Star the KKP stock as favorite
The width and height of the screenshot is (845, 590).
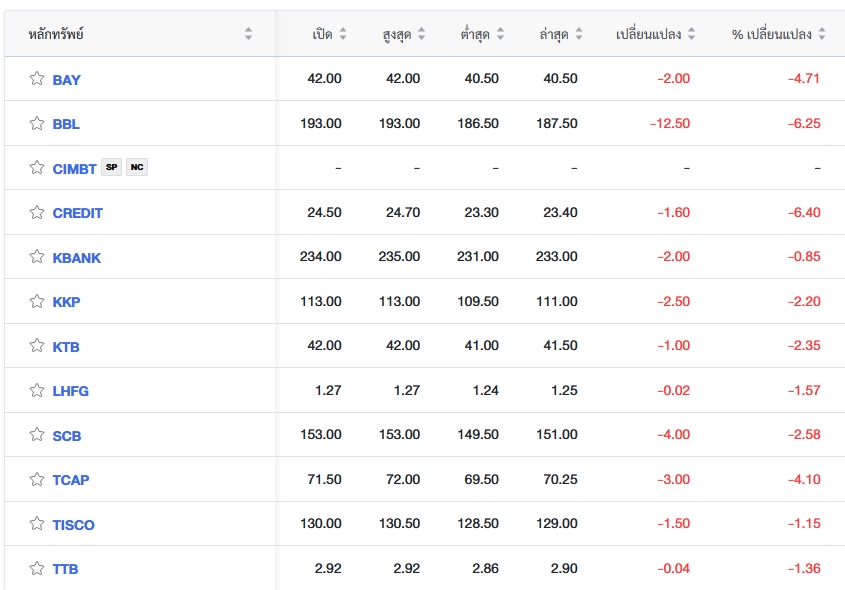37,301
